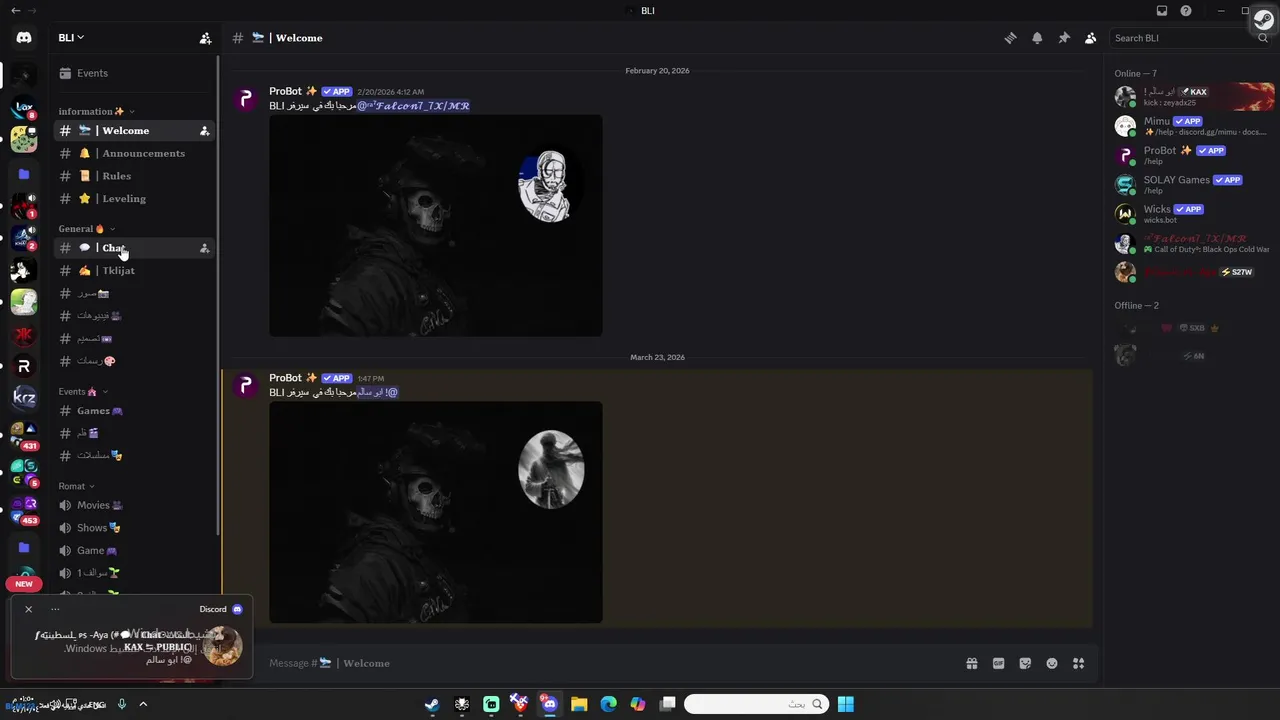1280x720 pixels.
Task: Create invite icon on Welcome channel row
Action: click(x=204, y=131)
